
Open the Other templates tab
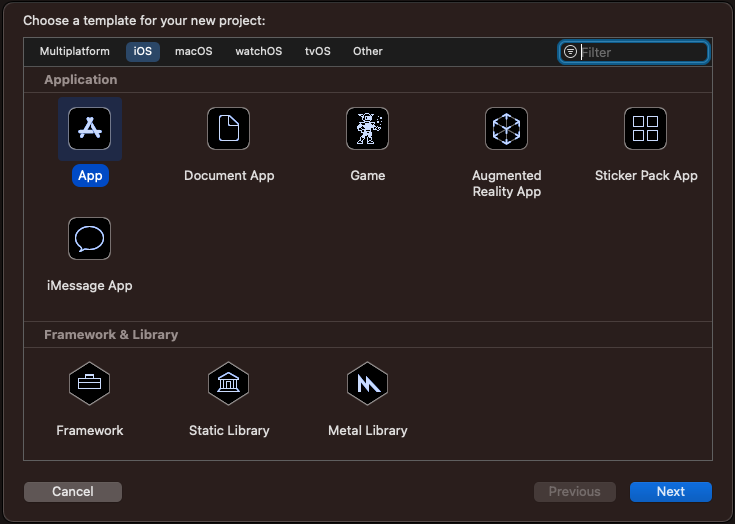pos(368,51)
